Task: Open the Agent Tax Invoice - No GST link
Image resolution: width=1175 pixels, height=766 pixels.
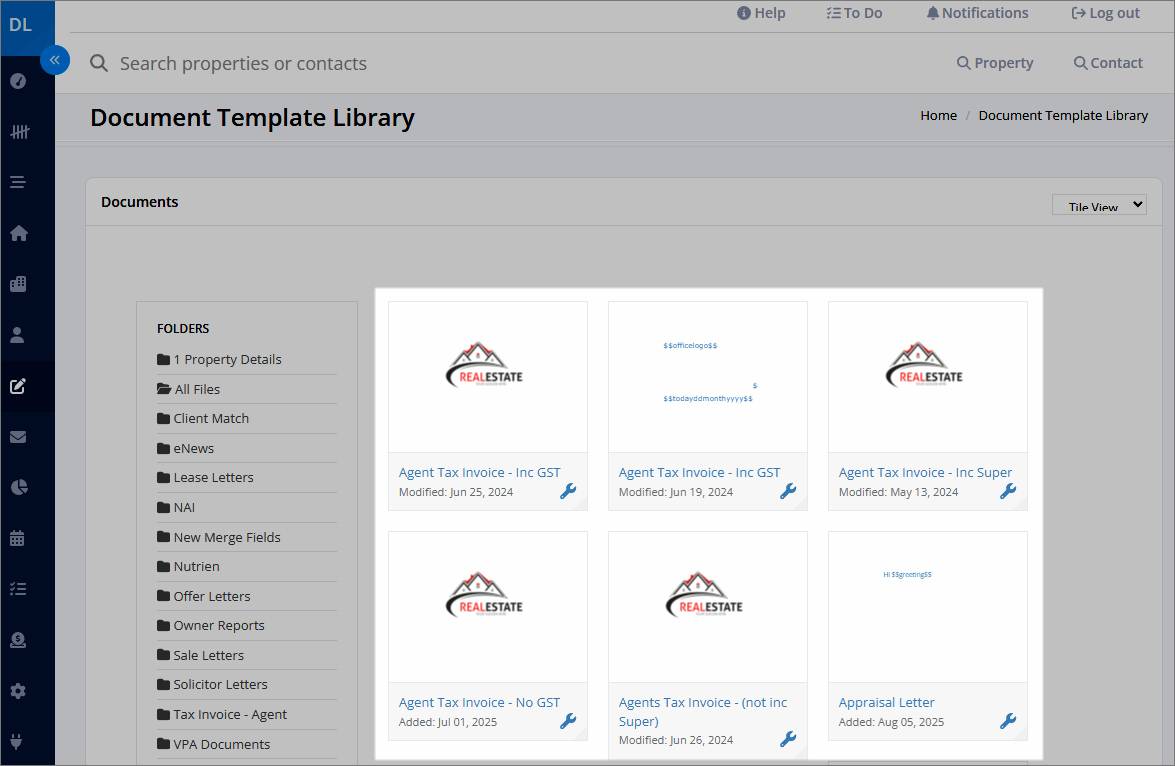Action: (x=480, y=702)
